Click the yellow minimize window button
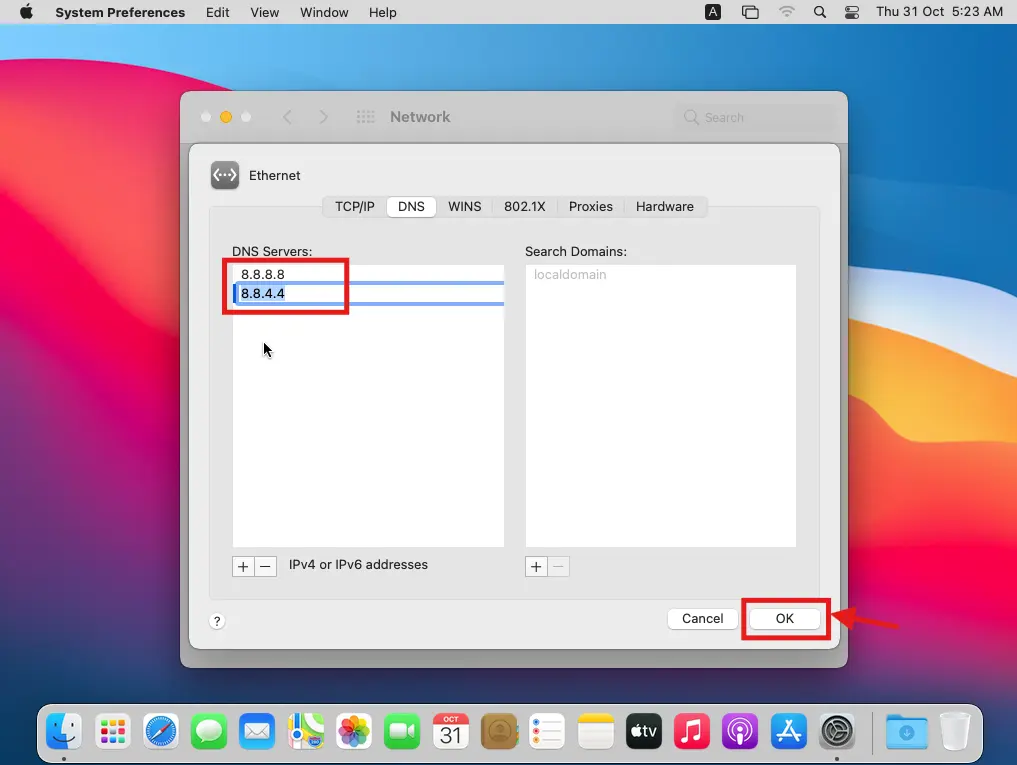1017x765 pixels. click(x=226, y=117)
